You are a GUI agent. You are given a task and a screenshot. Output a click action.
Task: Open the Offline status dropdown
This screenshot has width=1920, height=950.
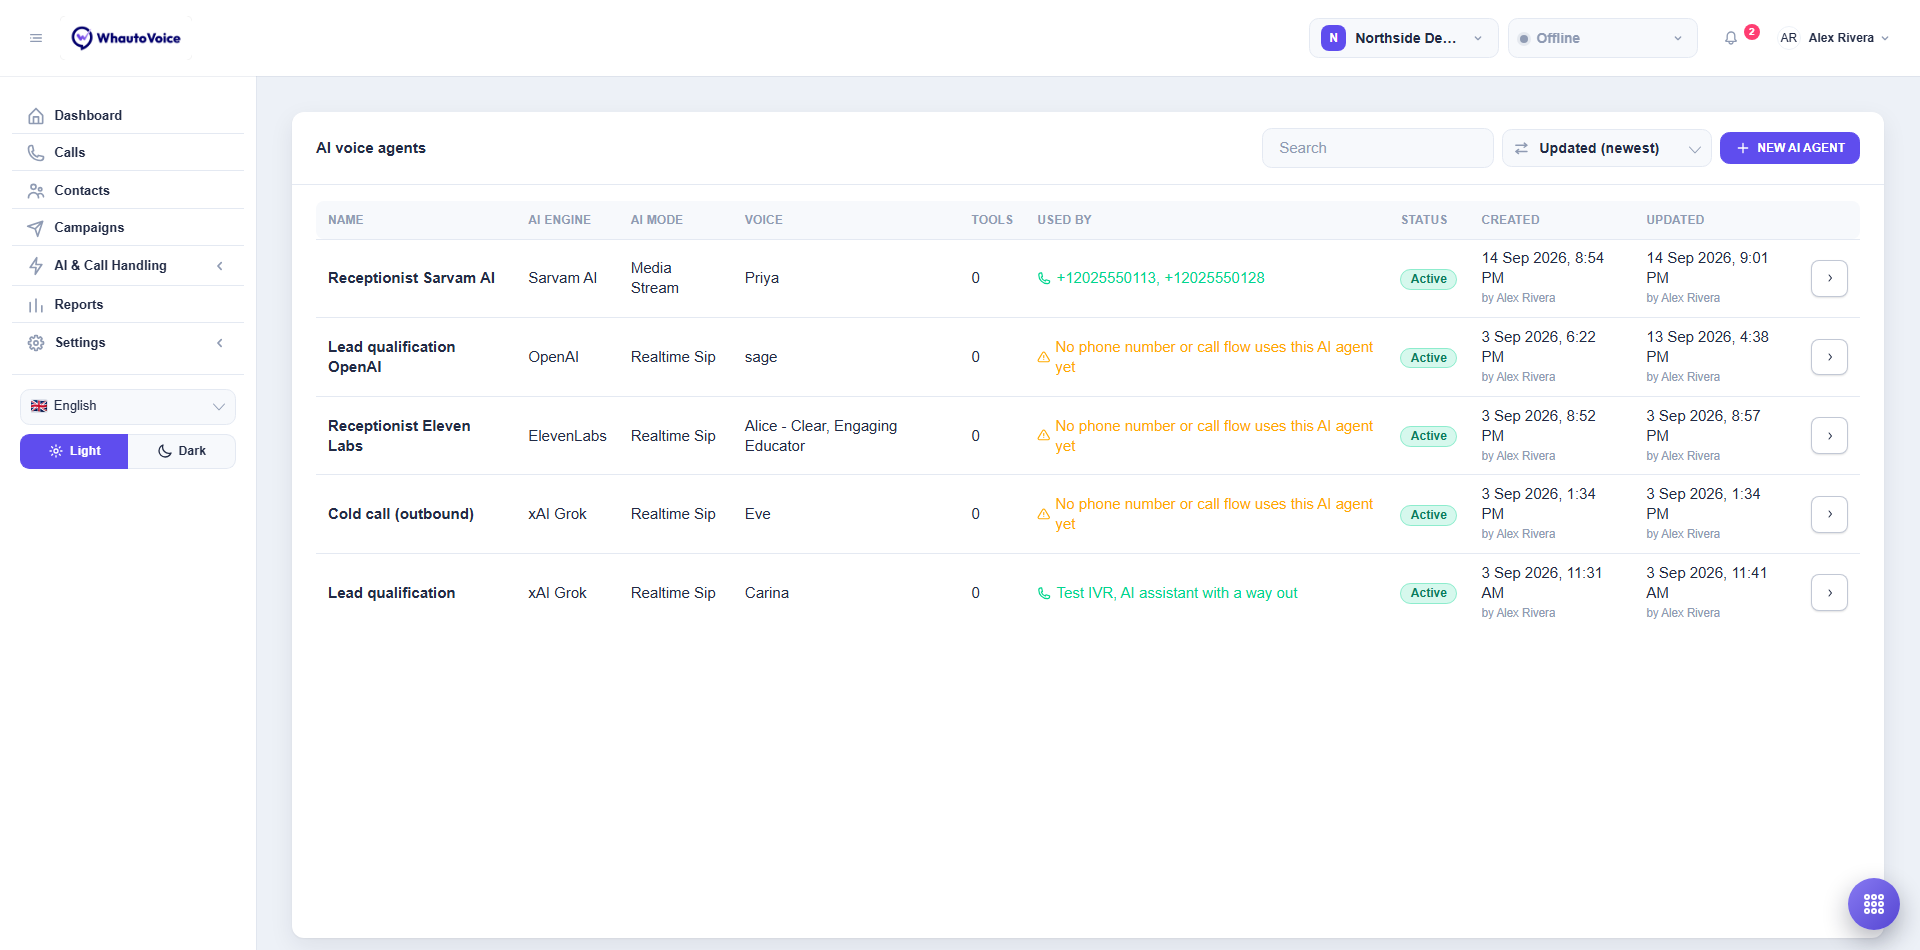point(1602,38)
